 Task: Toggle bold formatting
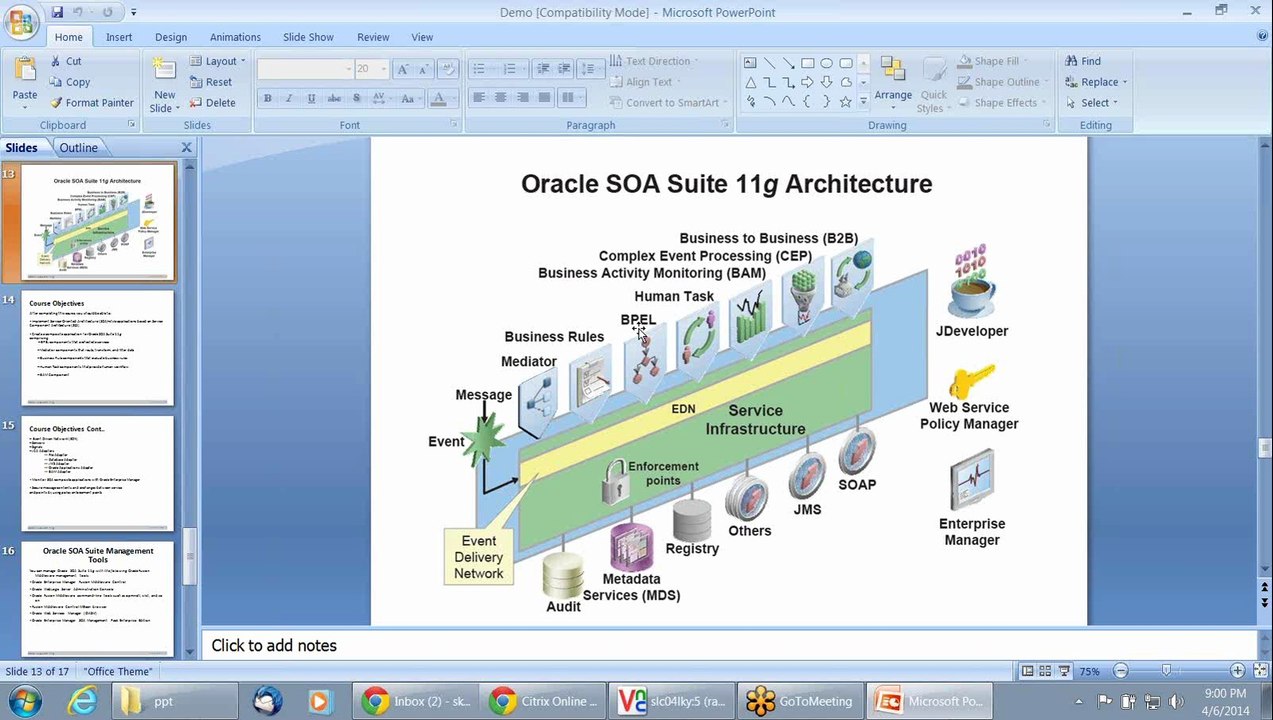click(x=267, y=98)
